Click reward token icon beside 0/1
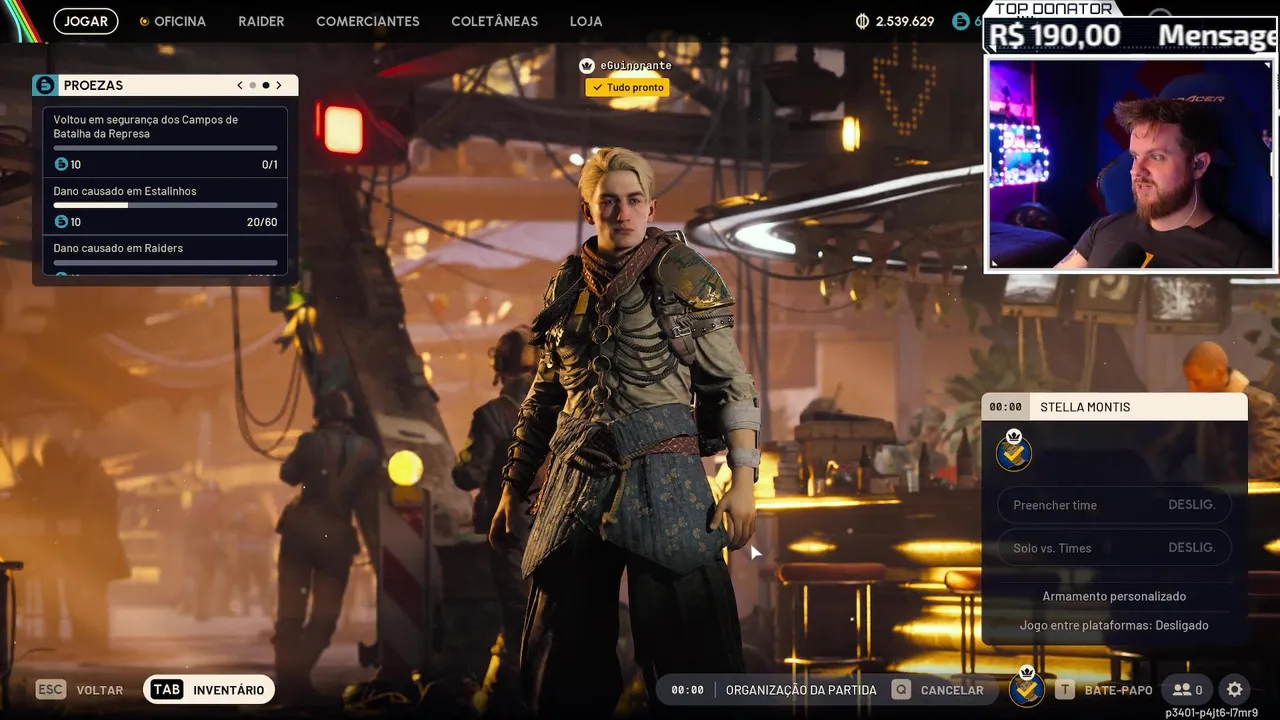 [61, 164]
